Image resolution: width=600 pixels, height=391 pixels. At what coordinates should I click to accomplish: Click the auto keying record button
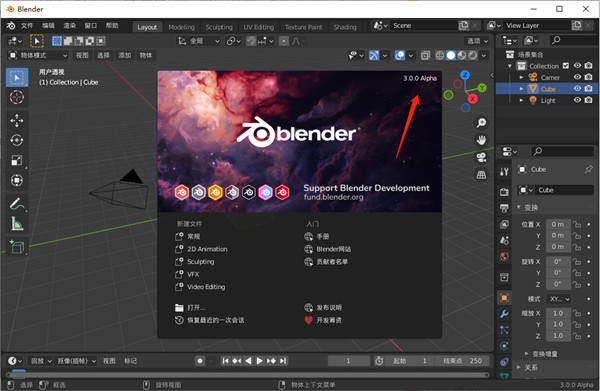[x=200, y=361]
